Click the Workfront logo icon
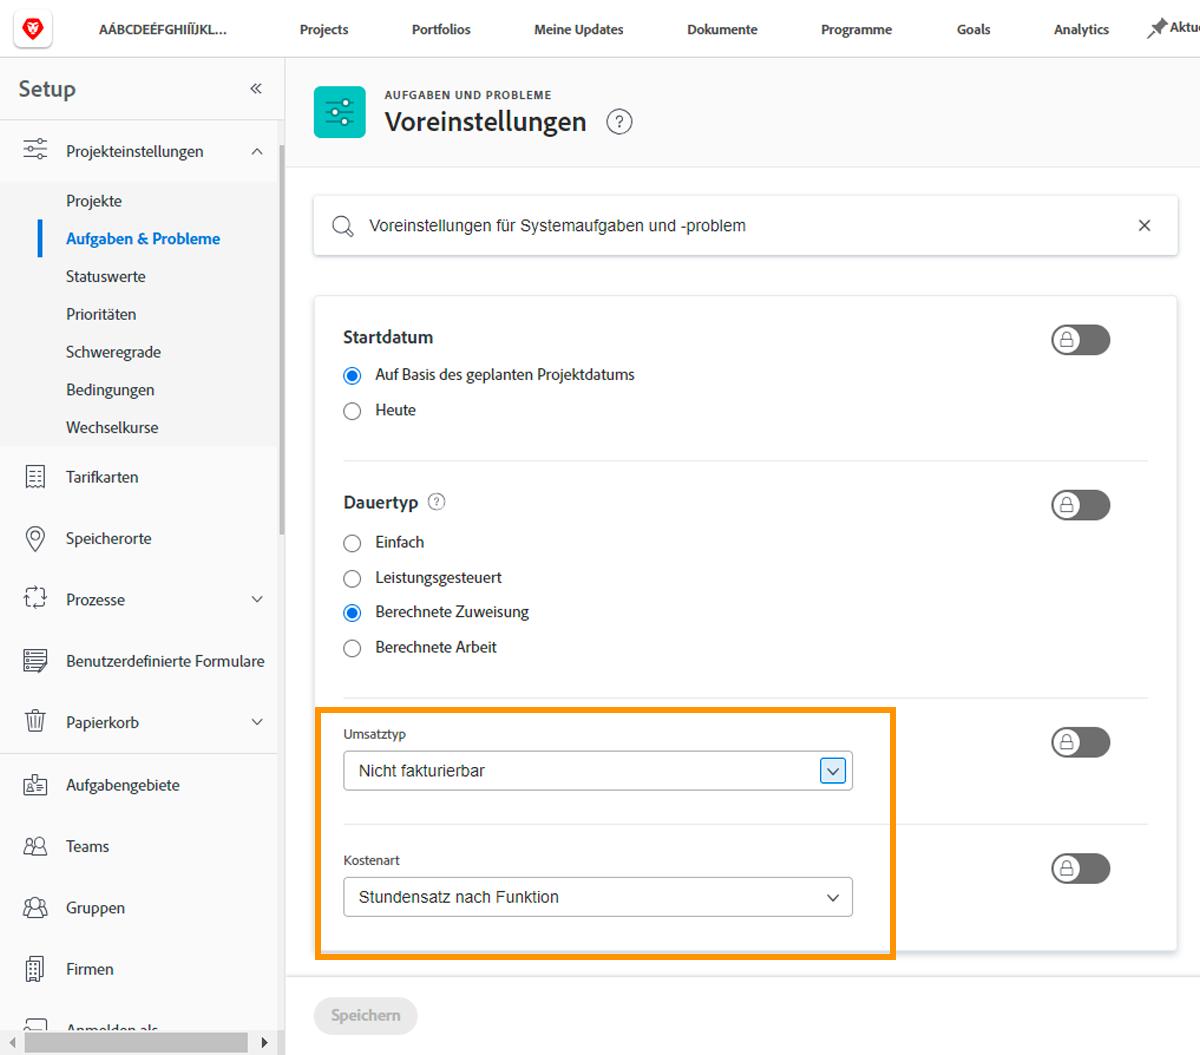The image size is (1200, 1055). [x=33, y=29]
